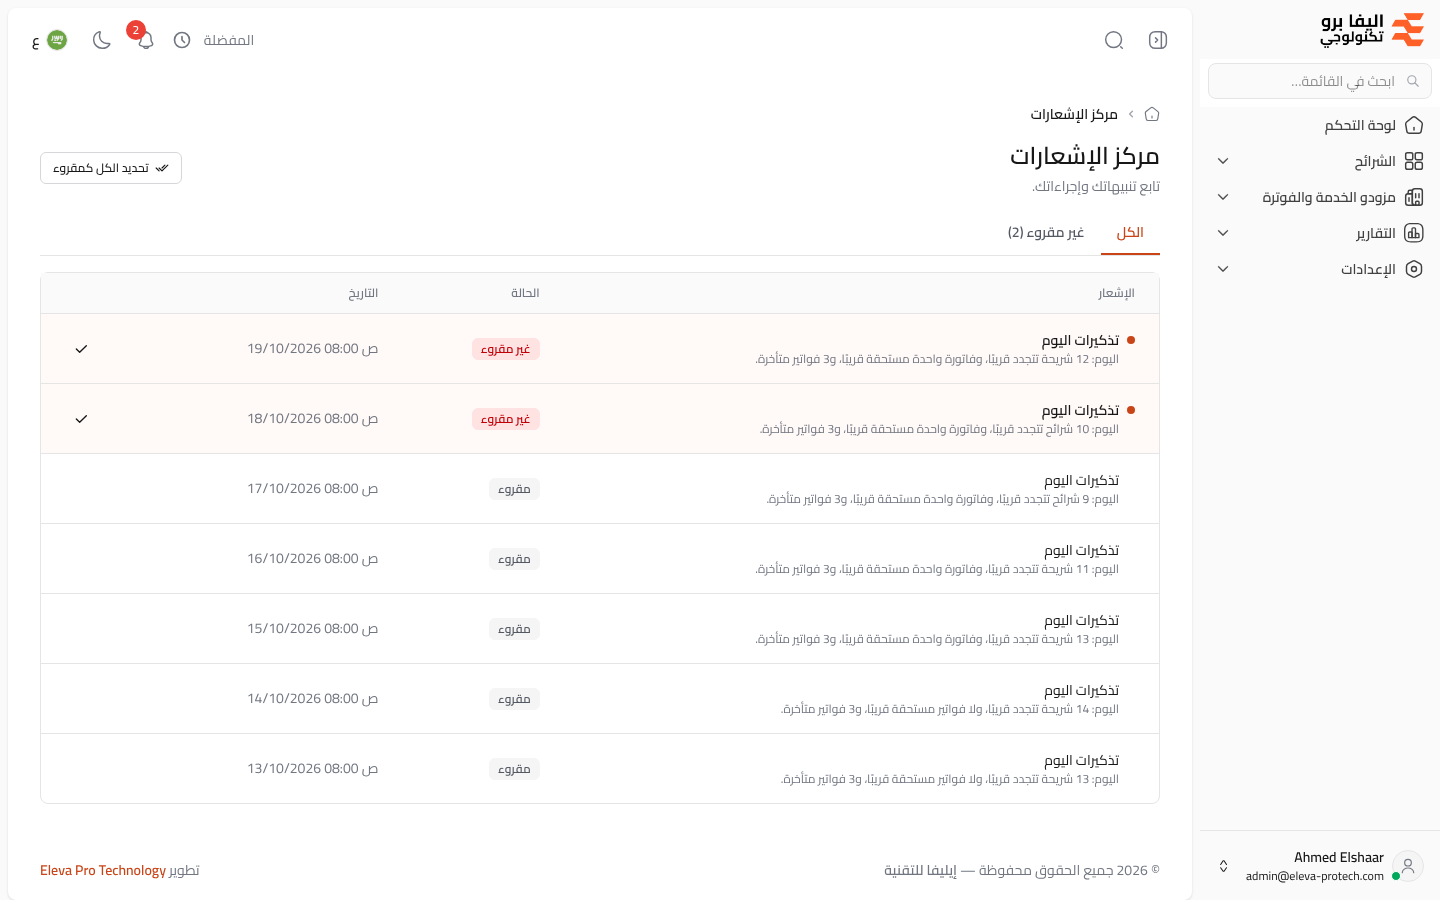Click the date 16/10/2026 08:00 ص

(x=313, y=559)
